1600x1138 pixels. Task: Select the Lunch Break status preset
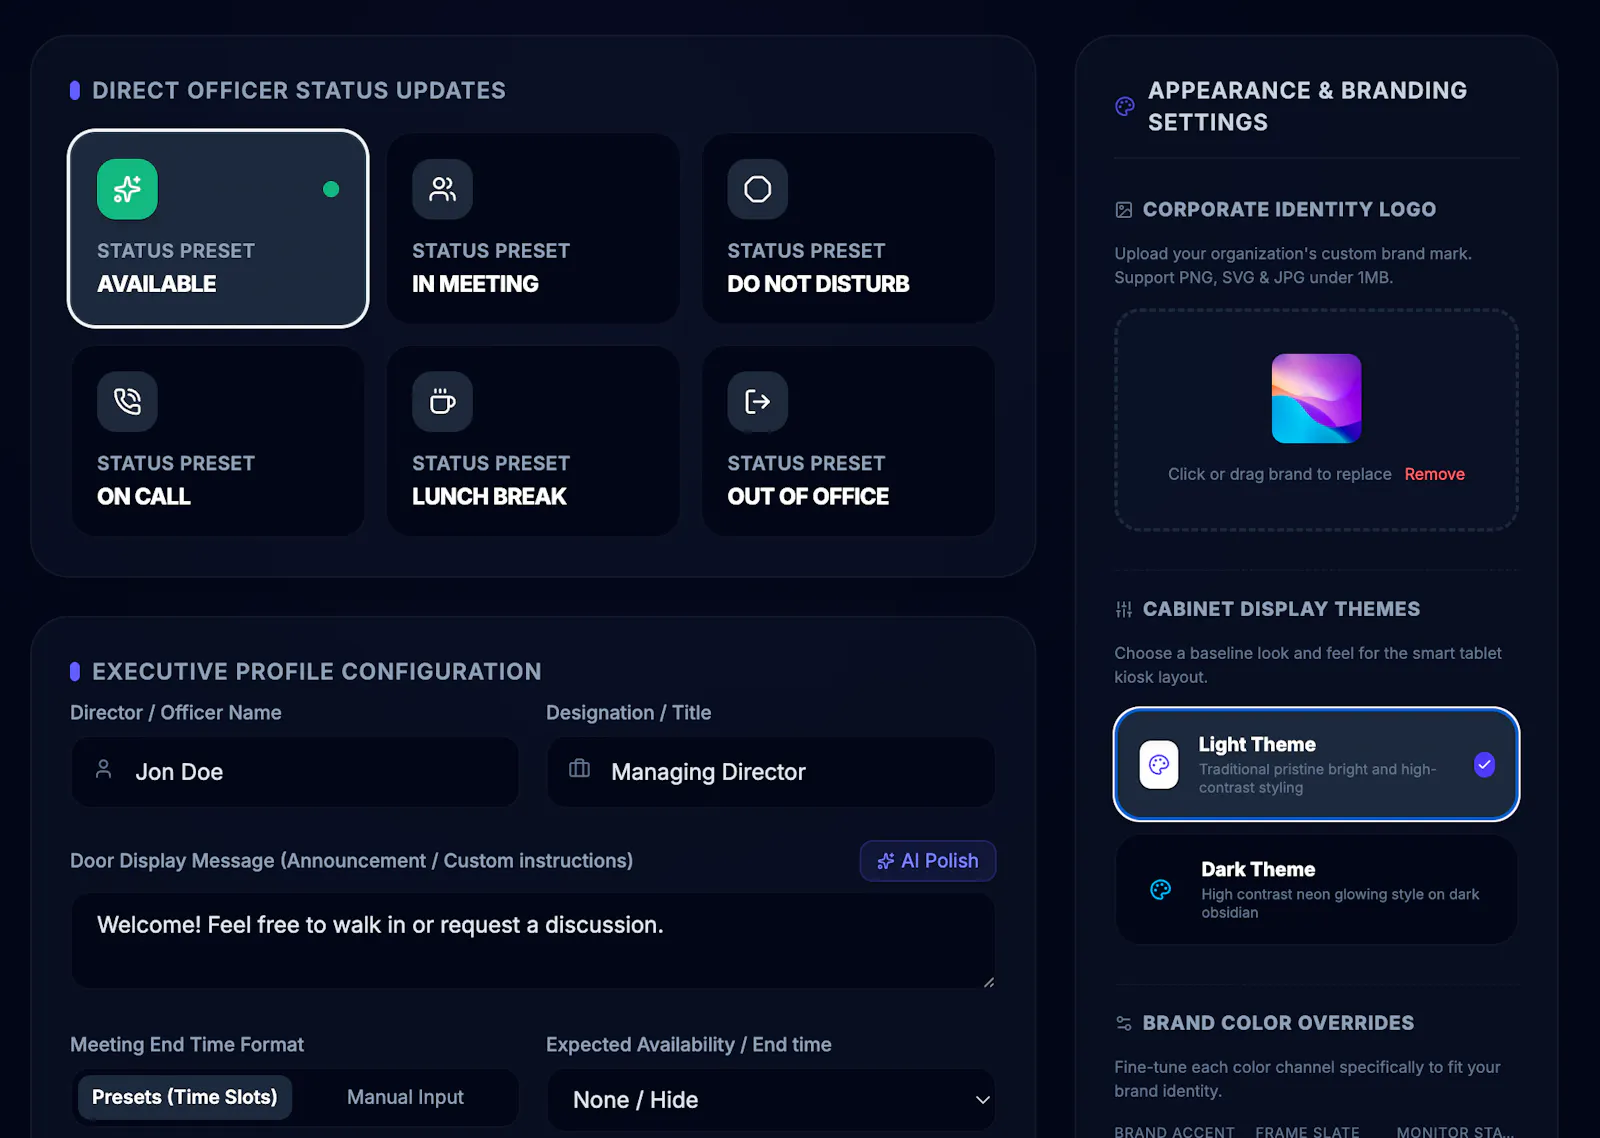(533, 441)
